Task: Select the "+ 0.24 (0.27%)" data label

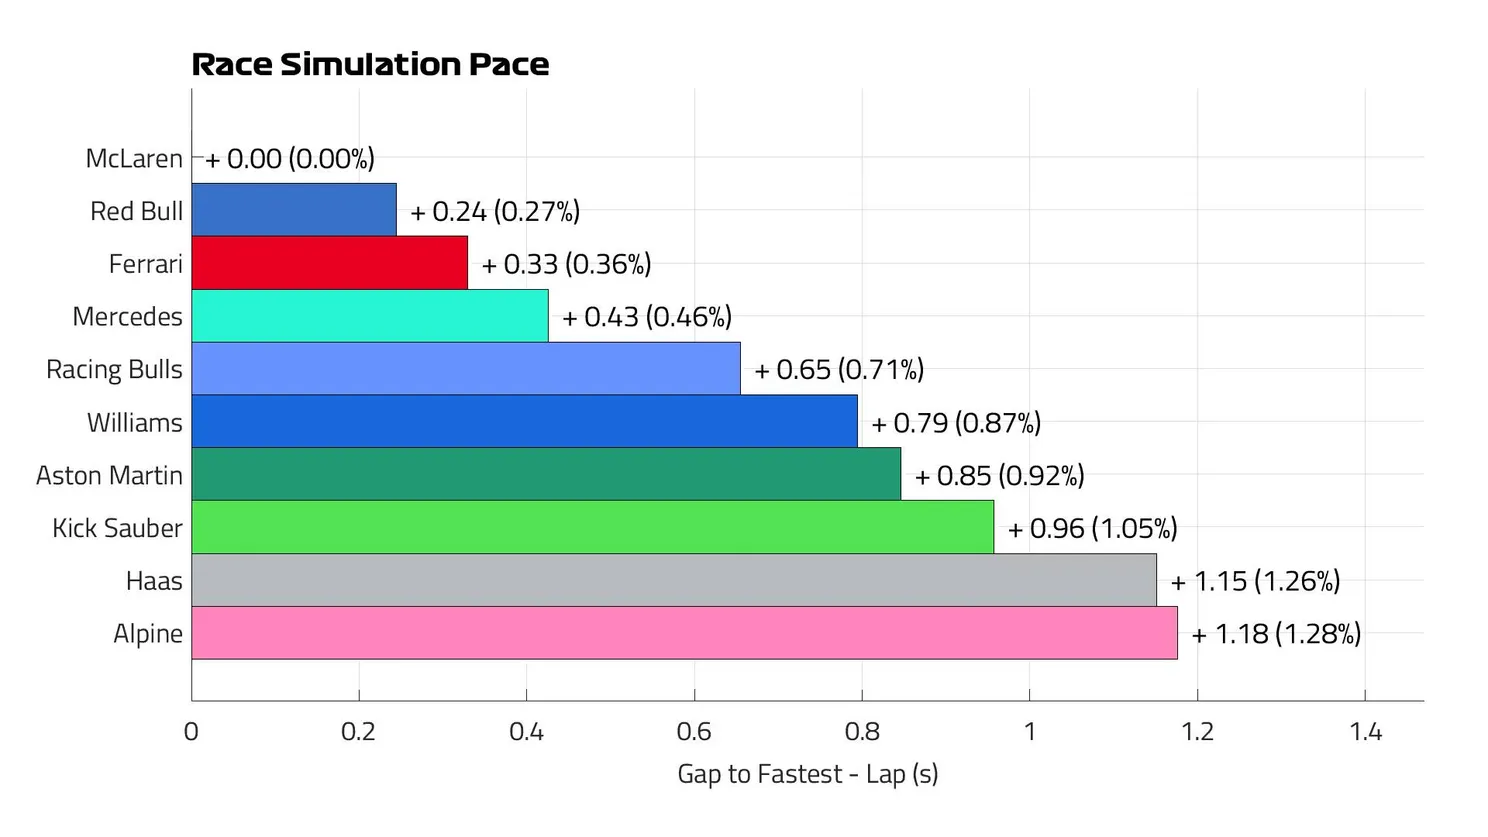Action: coord(494,211)
